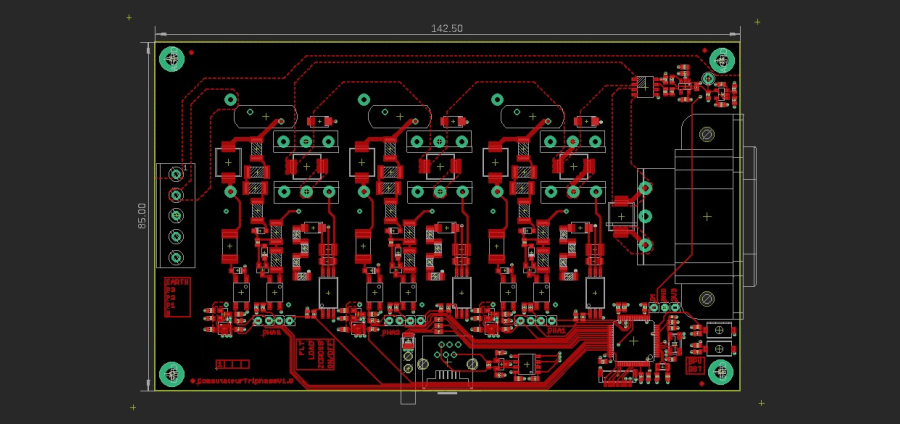The width and height of the screenshot is (900, 424).
Task: Click the top-left mounting hole
Action: tap(172, 58)
